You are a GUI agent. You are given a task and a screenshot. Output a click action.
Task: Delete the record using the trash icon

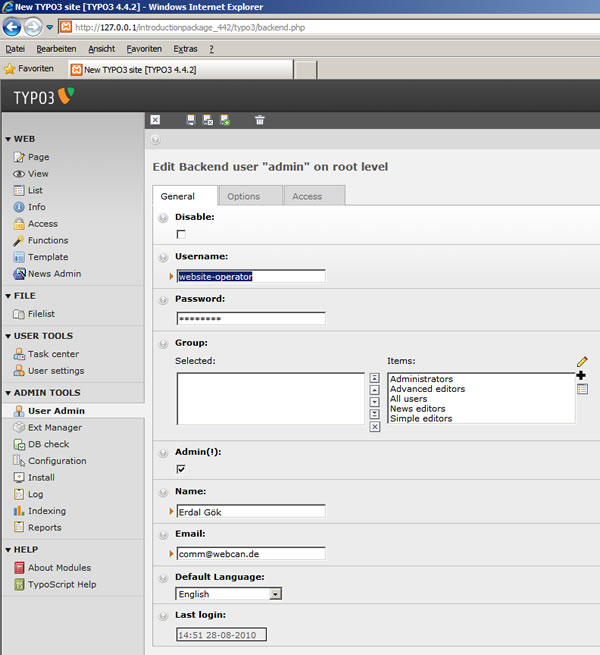coord(260,120)
